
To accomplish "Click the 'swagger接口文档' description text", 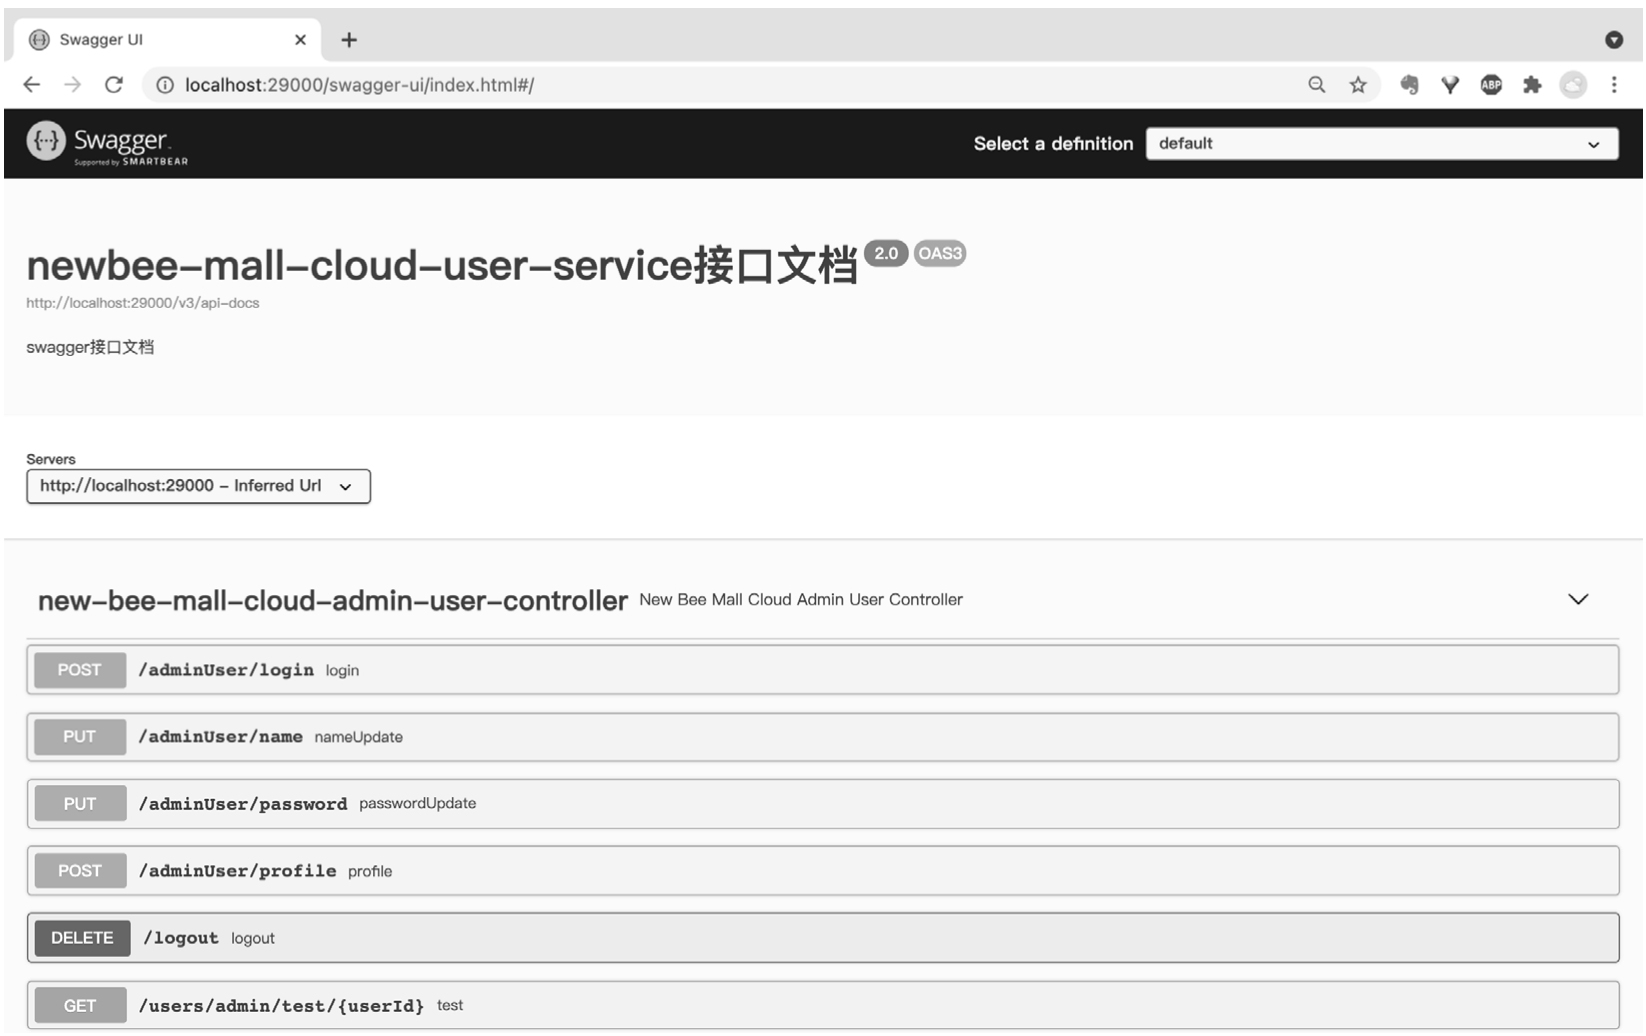I will (x=90, y=347).
